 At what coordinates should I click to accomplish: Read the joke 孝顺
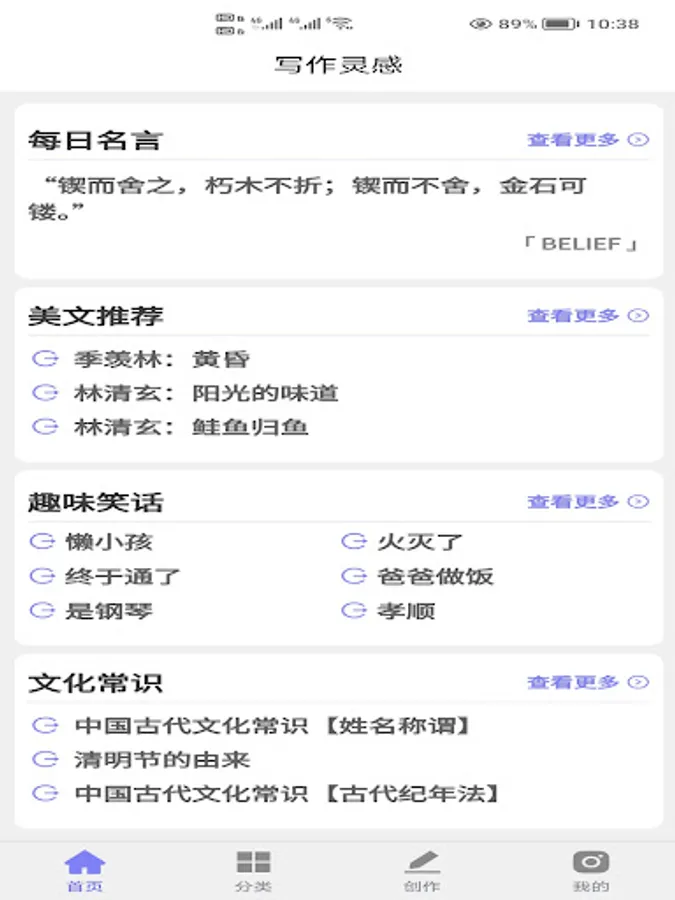click(406, 611)
